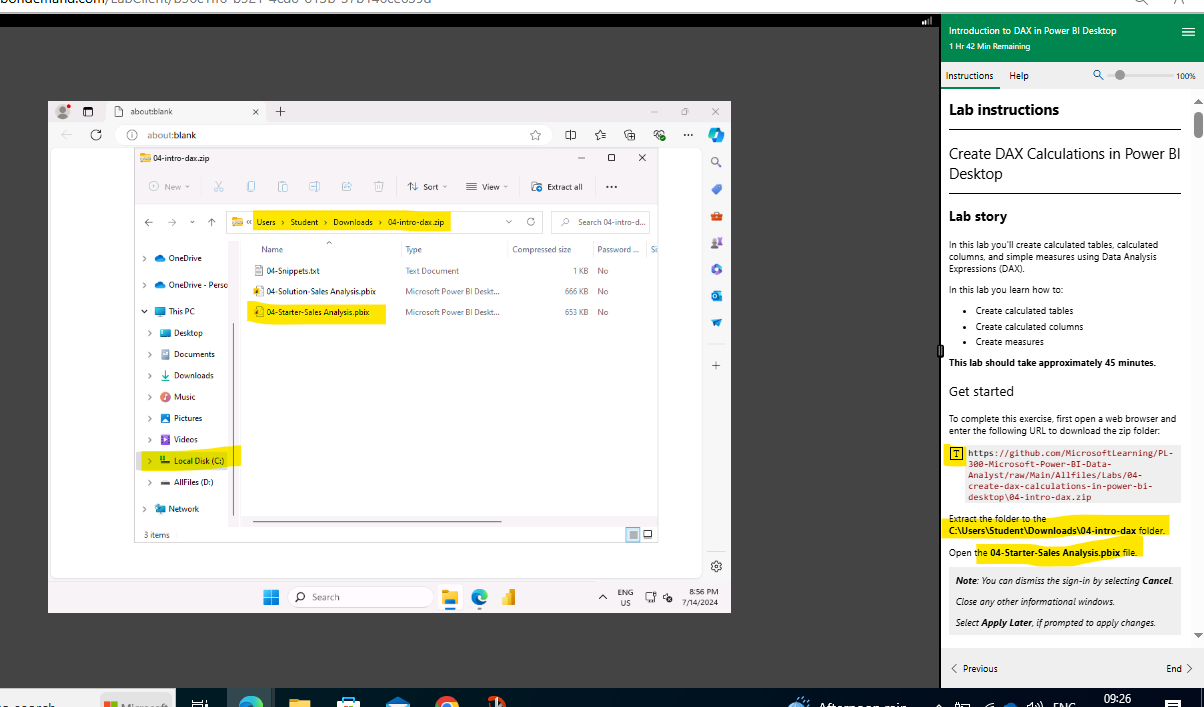The width and height of the screenshot is (1204, 707).
Task: Click the magnifier icon beside the zoom slider
Action: point(1098,75)
